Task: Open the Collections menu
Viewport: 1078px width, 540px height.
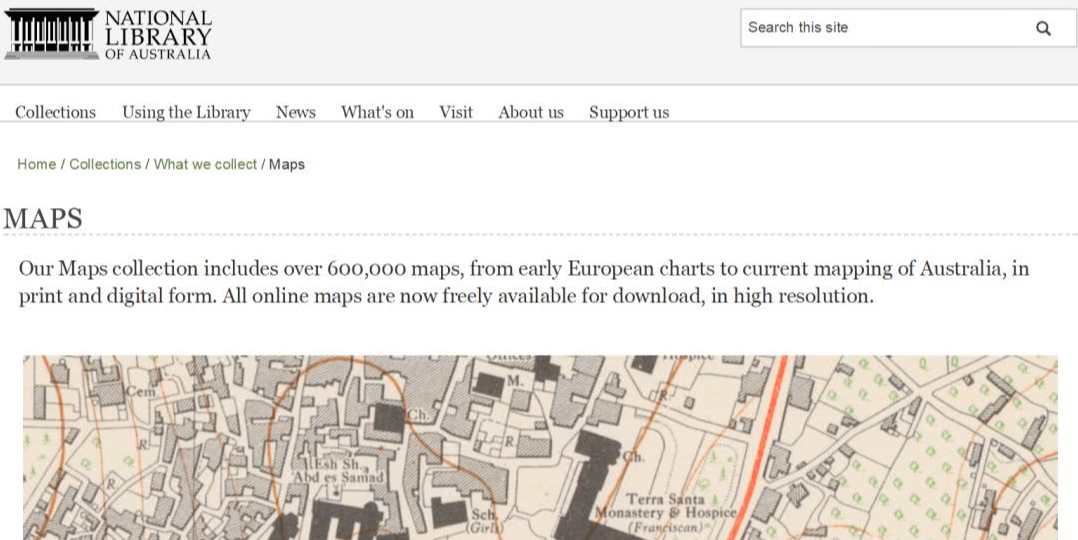Action: (56, 112)
